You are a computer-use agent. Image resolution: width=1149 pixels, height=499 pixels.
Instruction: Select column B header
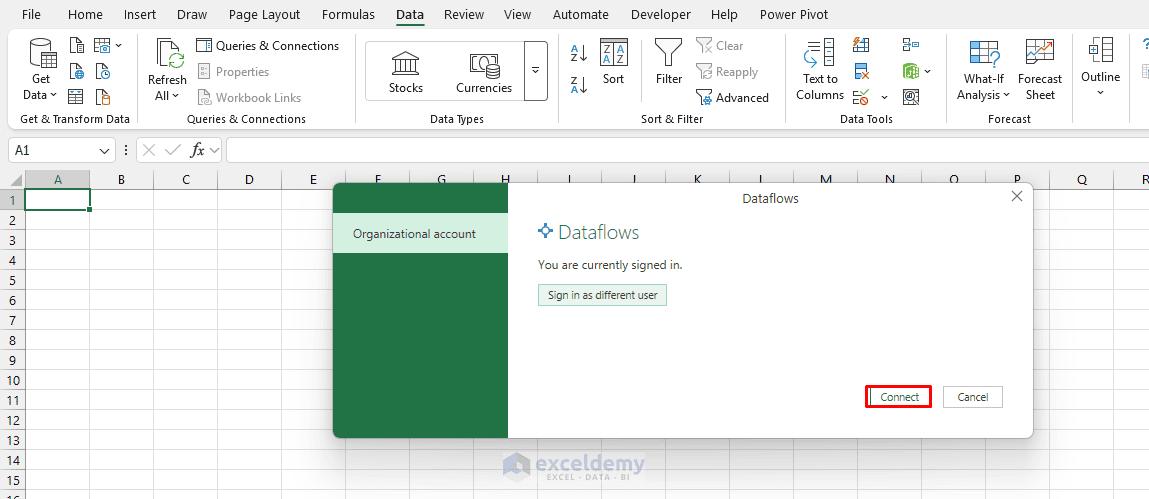tap(121, 180)
